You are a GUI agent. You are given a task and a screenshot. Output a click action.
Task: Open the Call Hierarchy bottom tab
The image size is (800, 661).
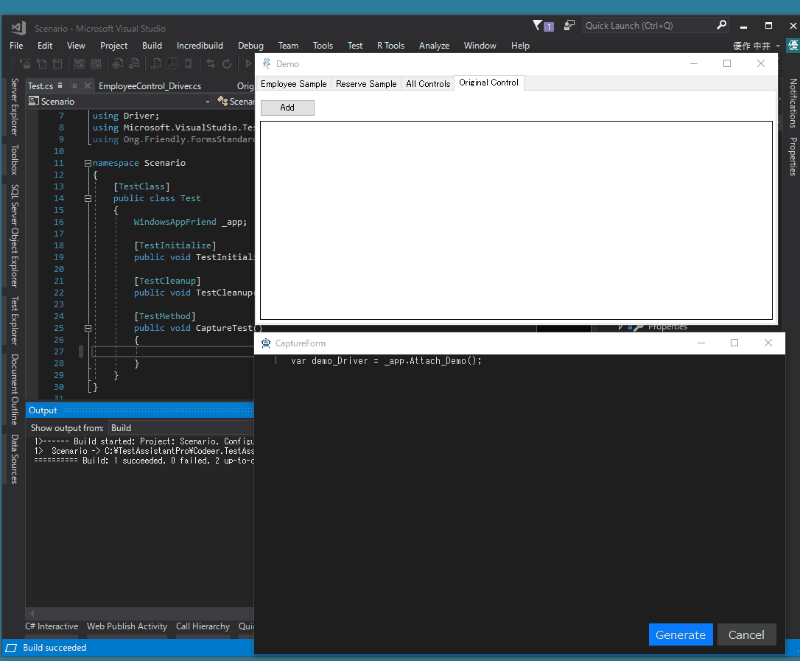(203, 626)
